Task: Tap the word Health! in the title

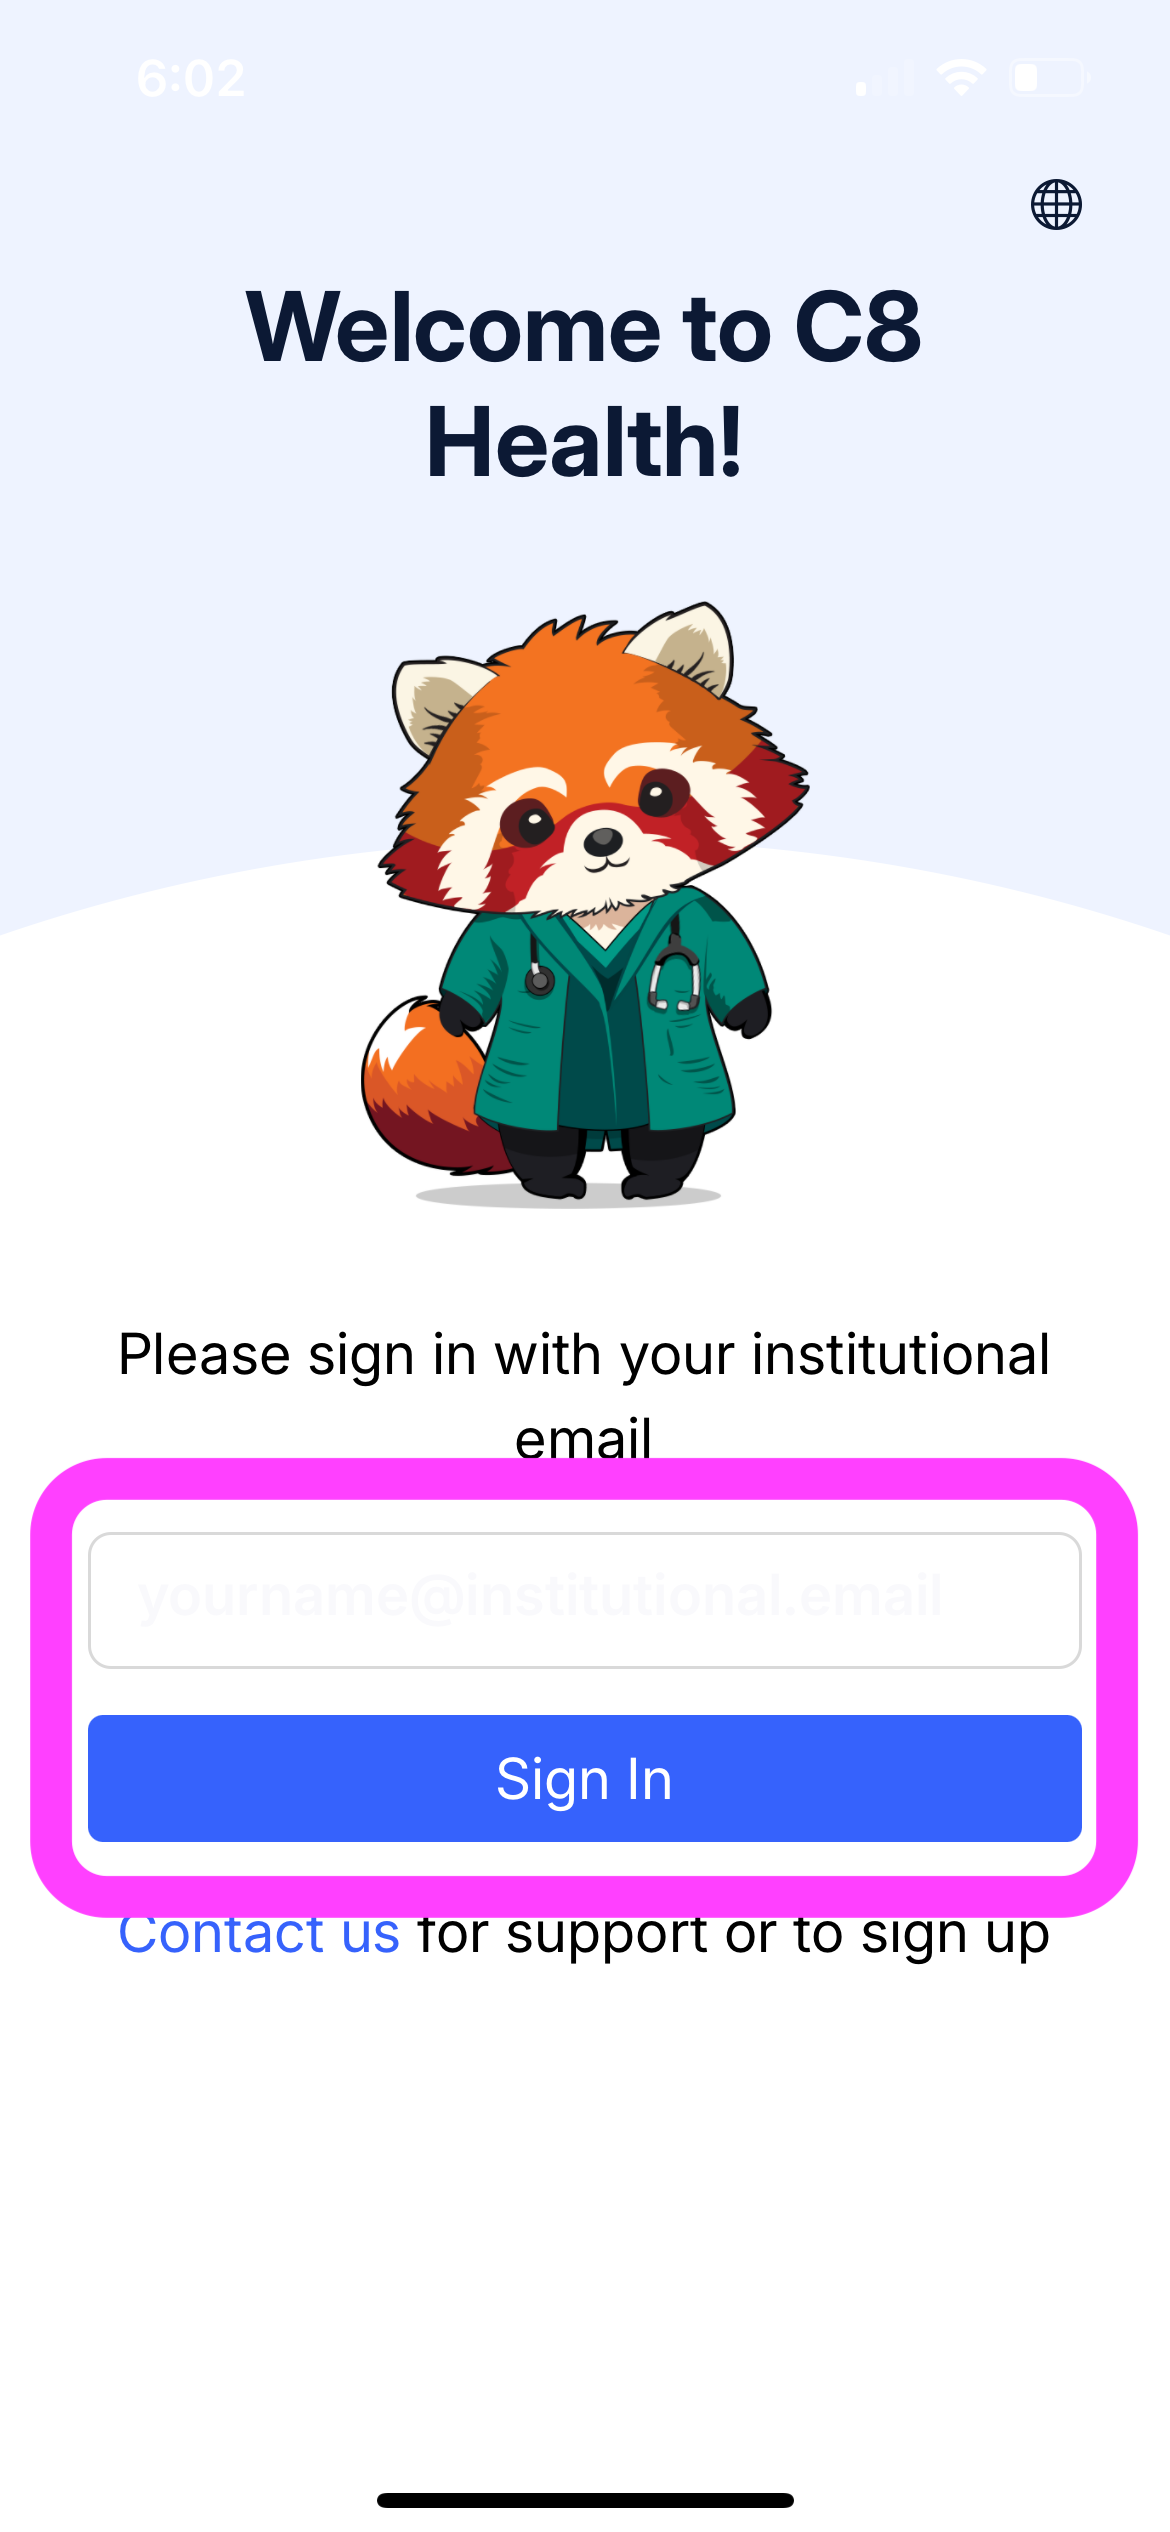Action: [585, 442]
